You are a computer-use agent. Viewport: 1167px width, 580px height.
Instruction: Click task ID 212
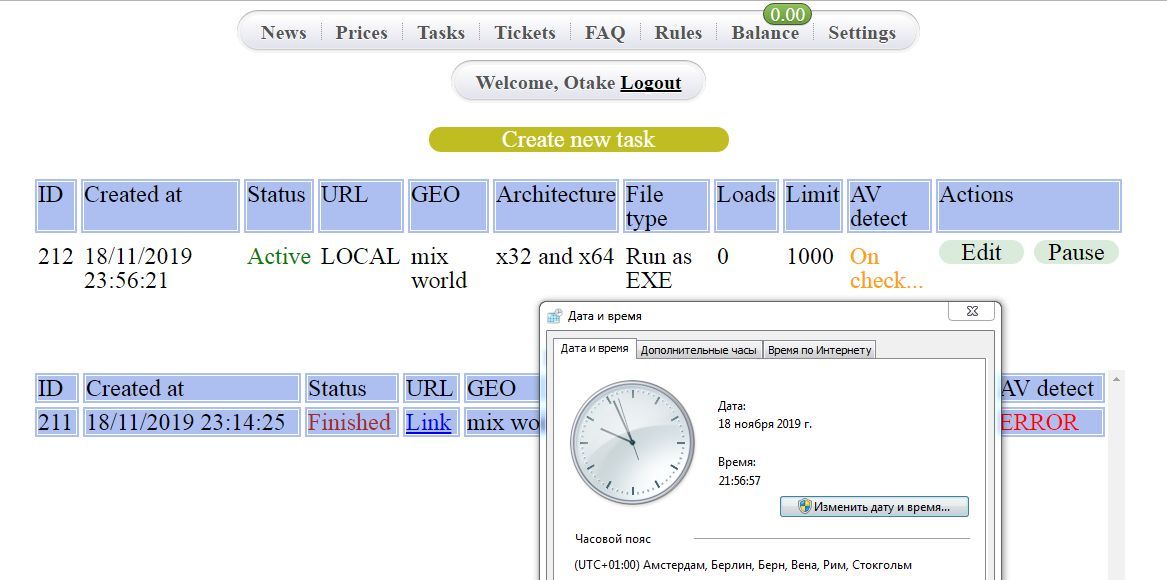coord(56,257)
